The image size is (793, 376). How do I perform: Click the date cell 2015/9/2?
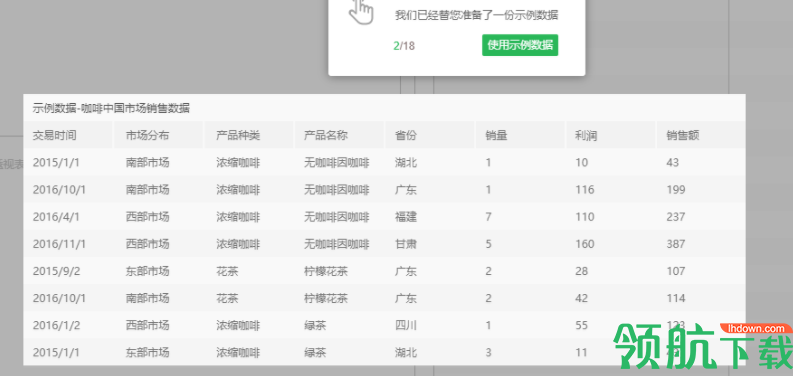(x=56, y=271)
